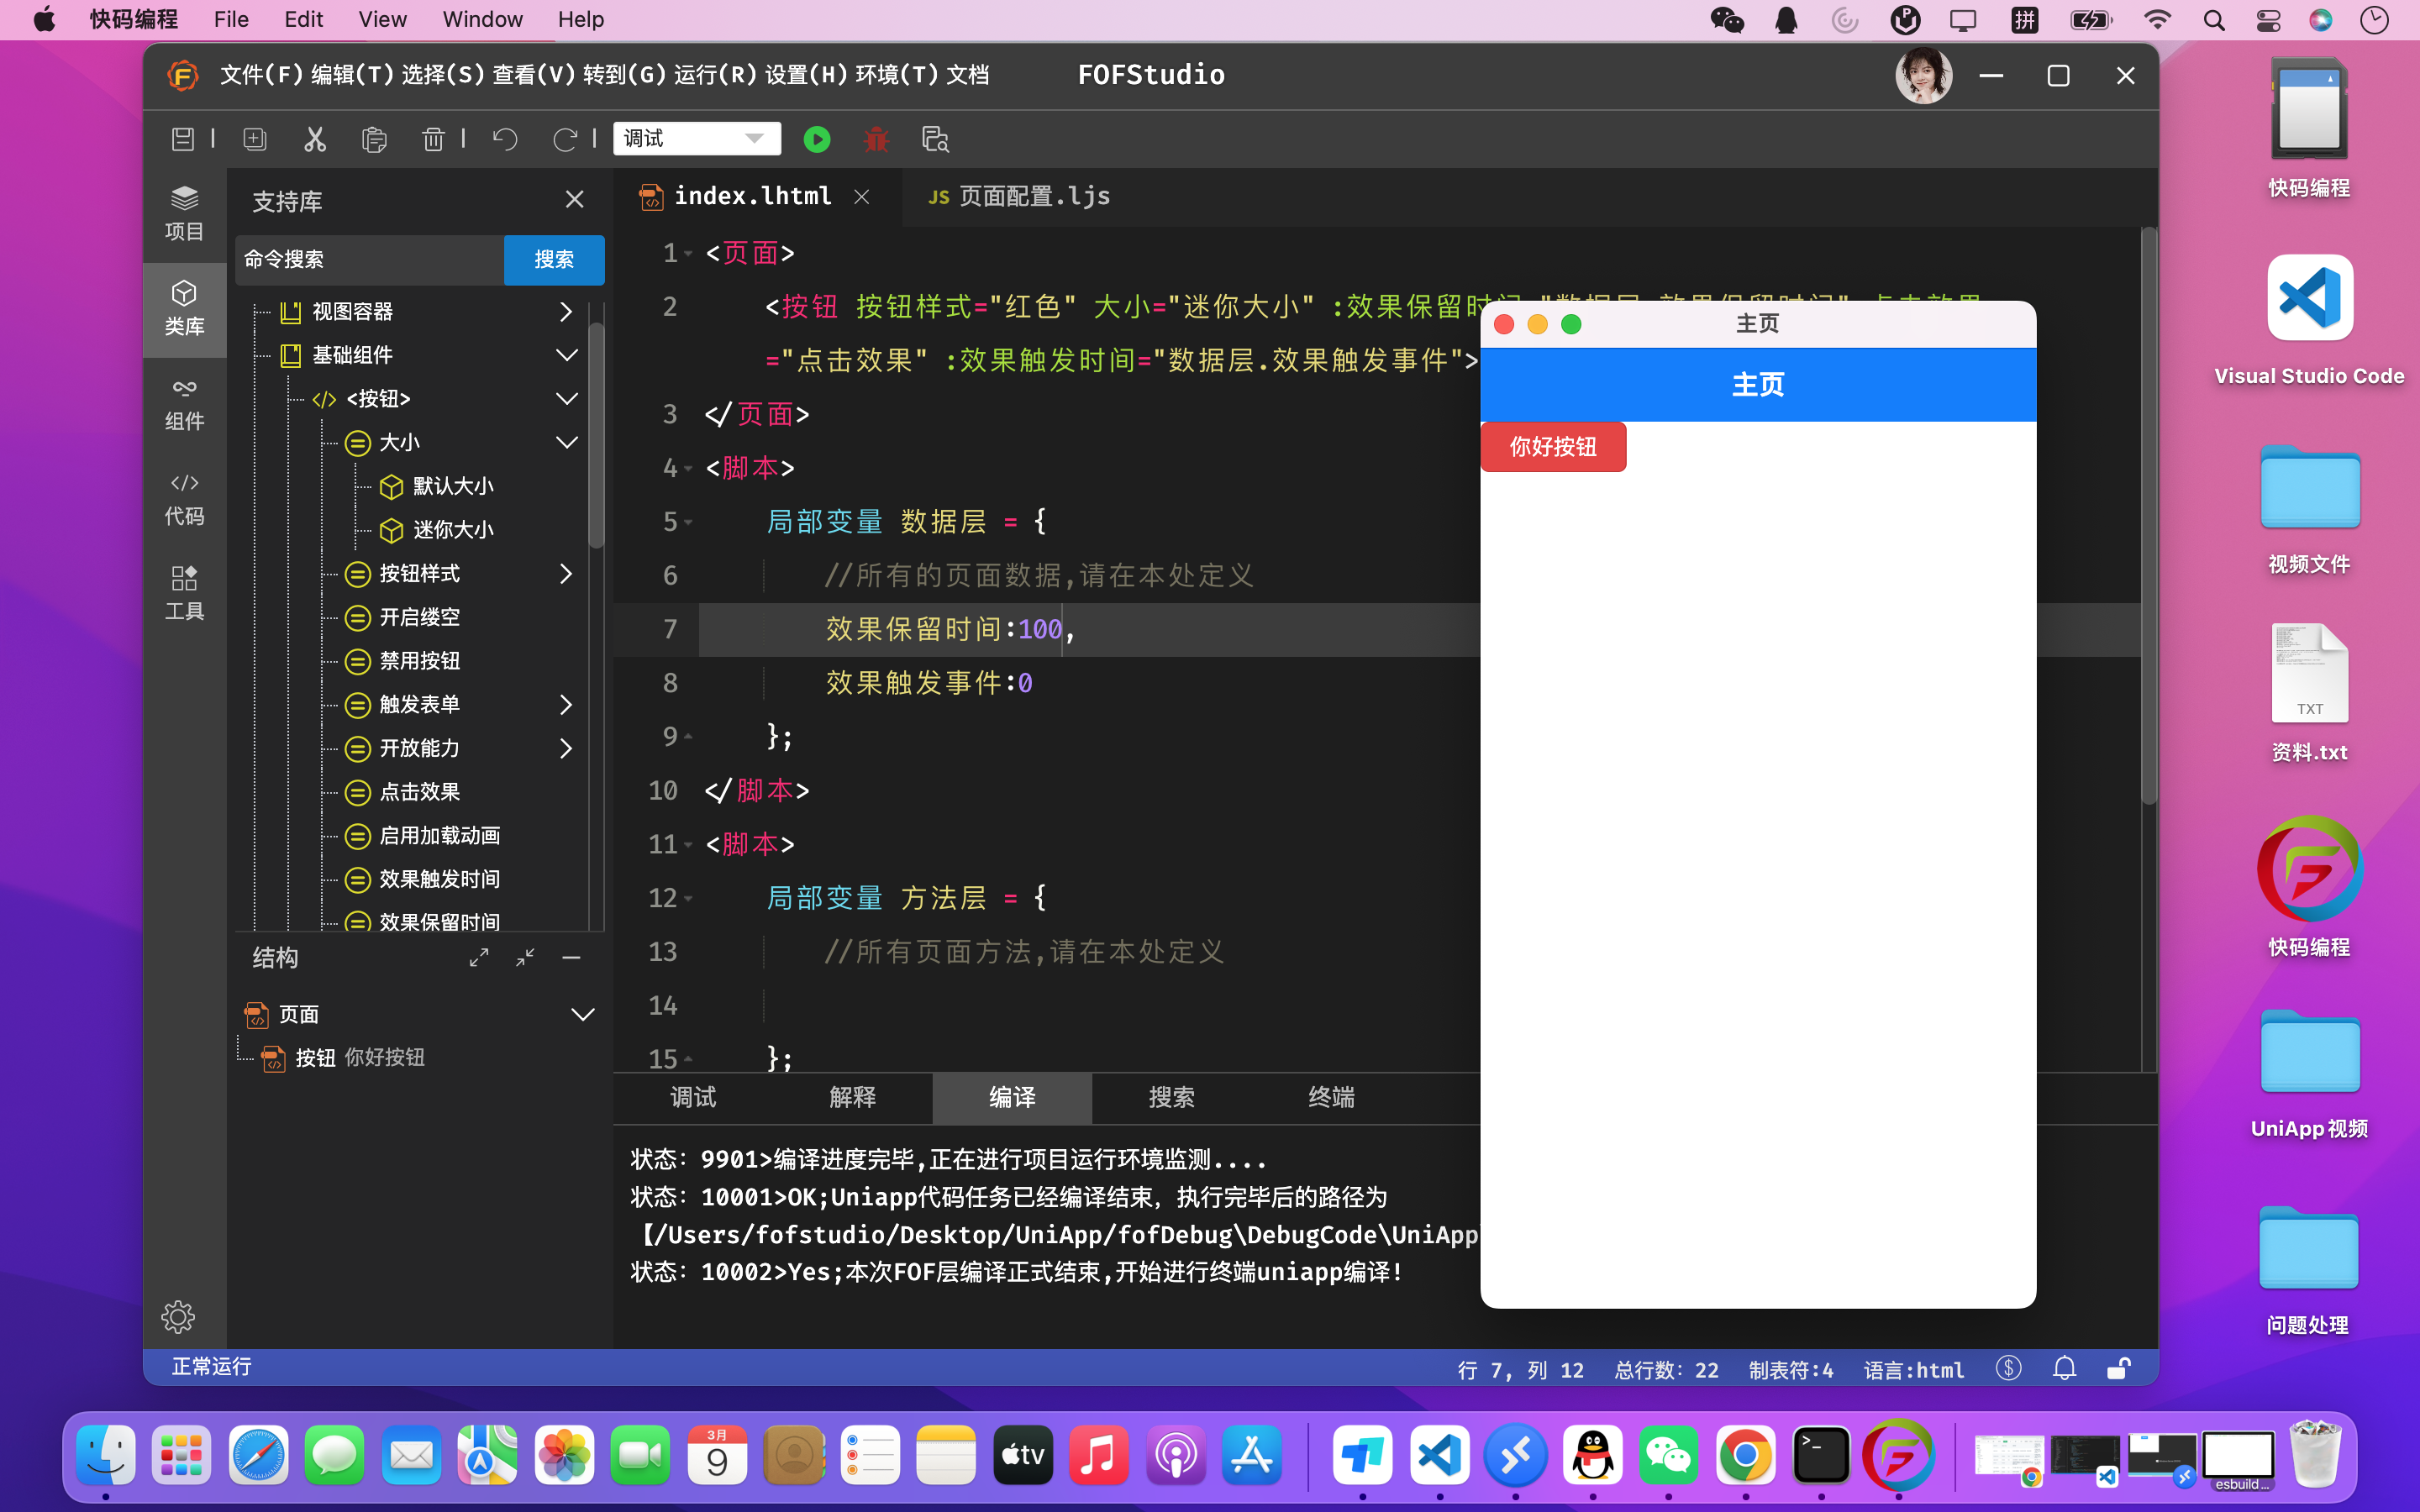
Task: Expand the 结构 panel with arrows icon
Action: (479, 957)
